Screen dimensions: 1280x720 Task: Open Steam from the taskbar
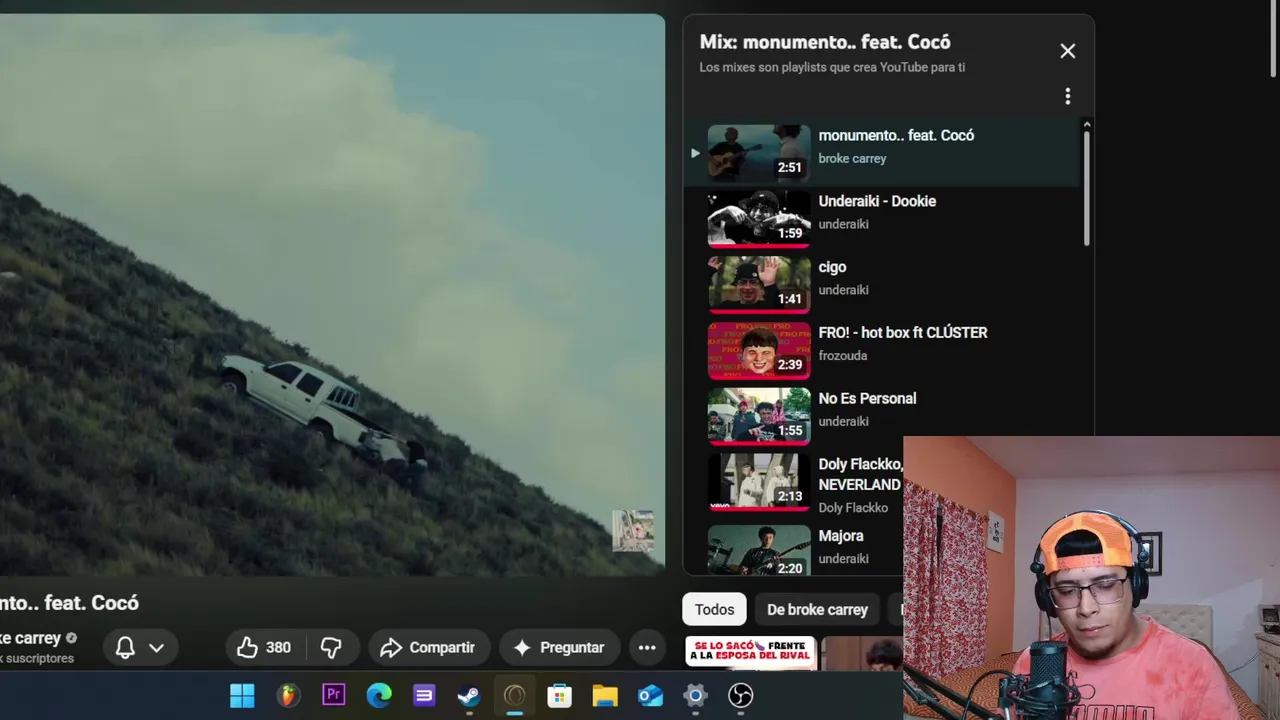[469, 695]
